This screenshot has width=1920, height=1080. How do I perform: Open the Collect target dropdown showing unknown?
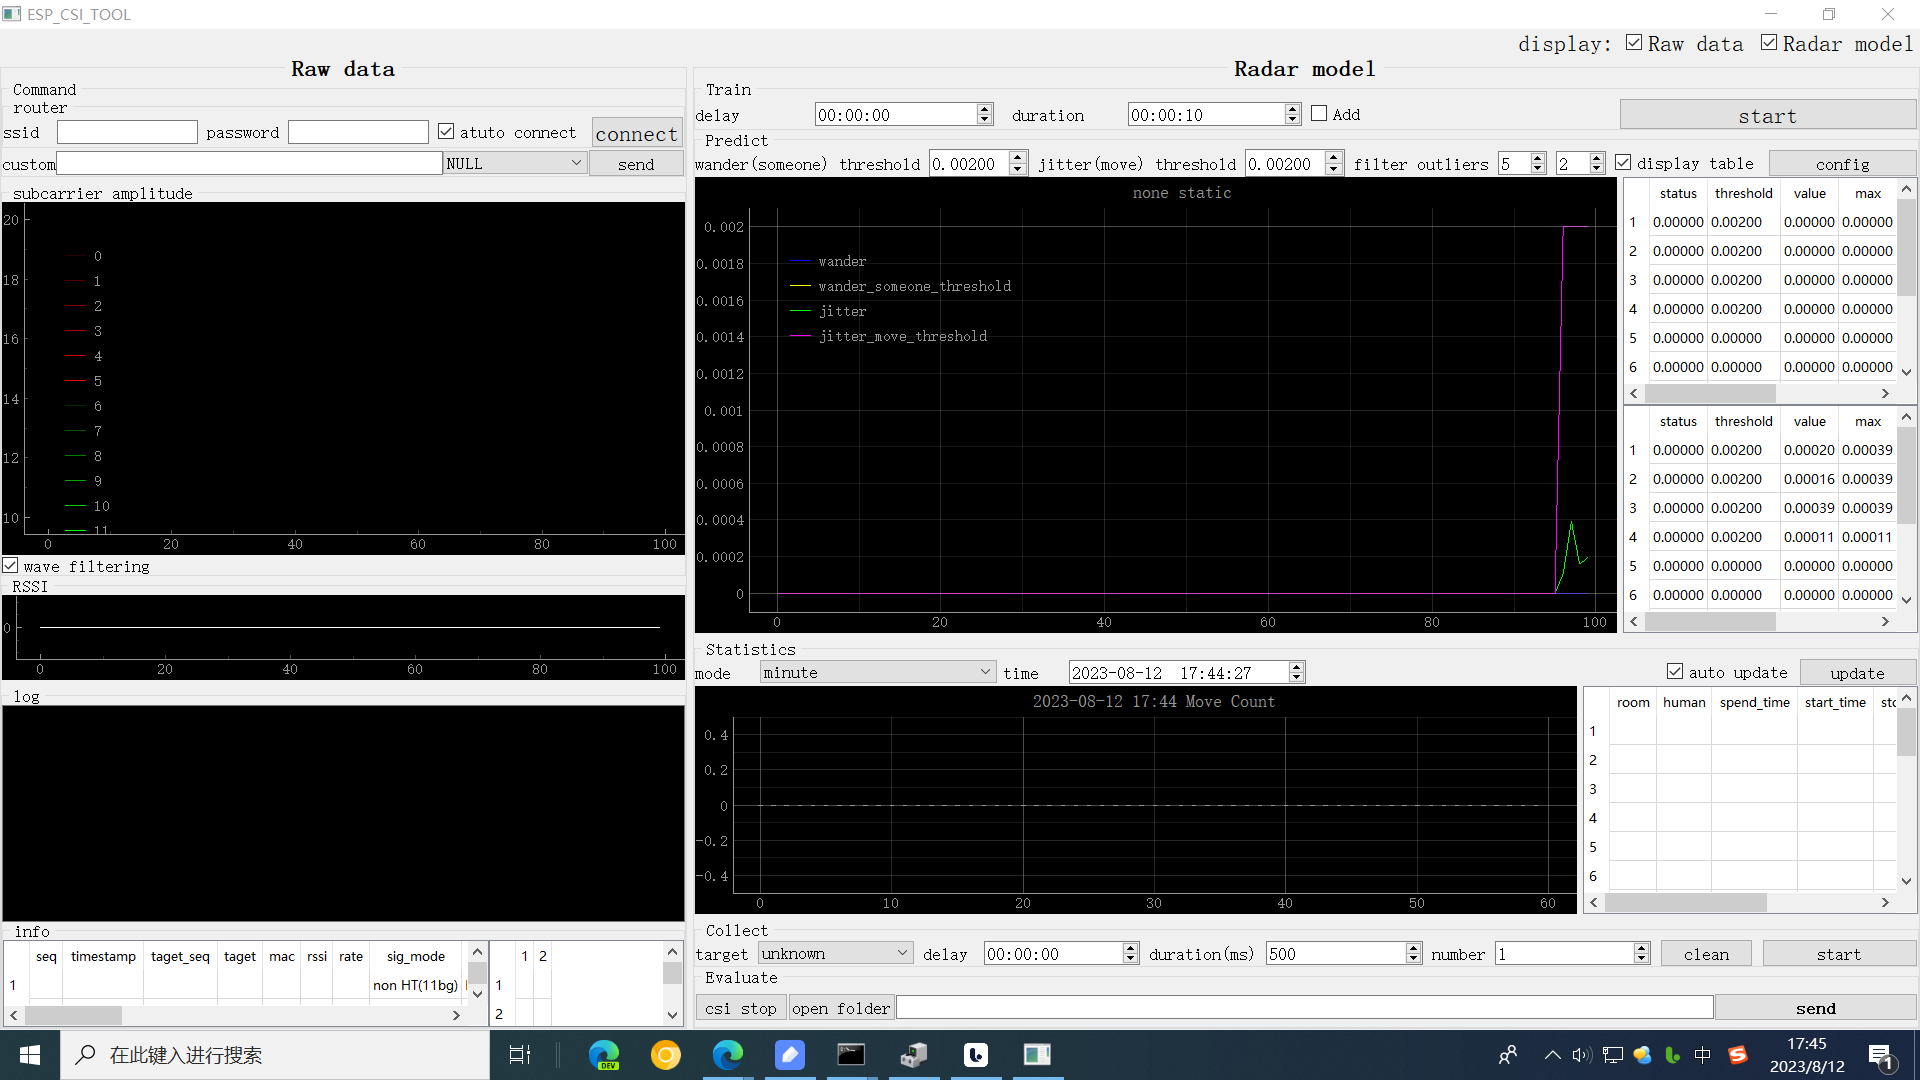[835, 952]
